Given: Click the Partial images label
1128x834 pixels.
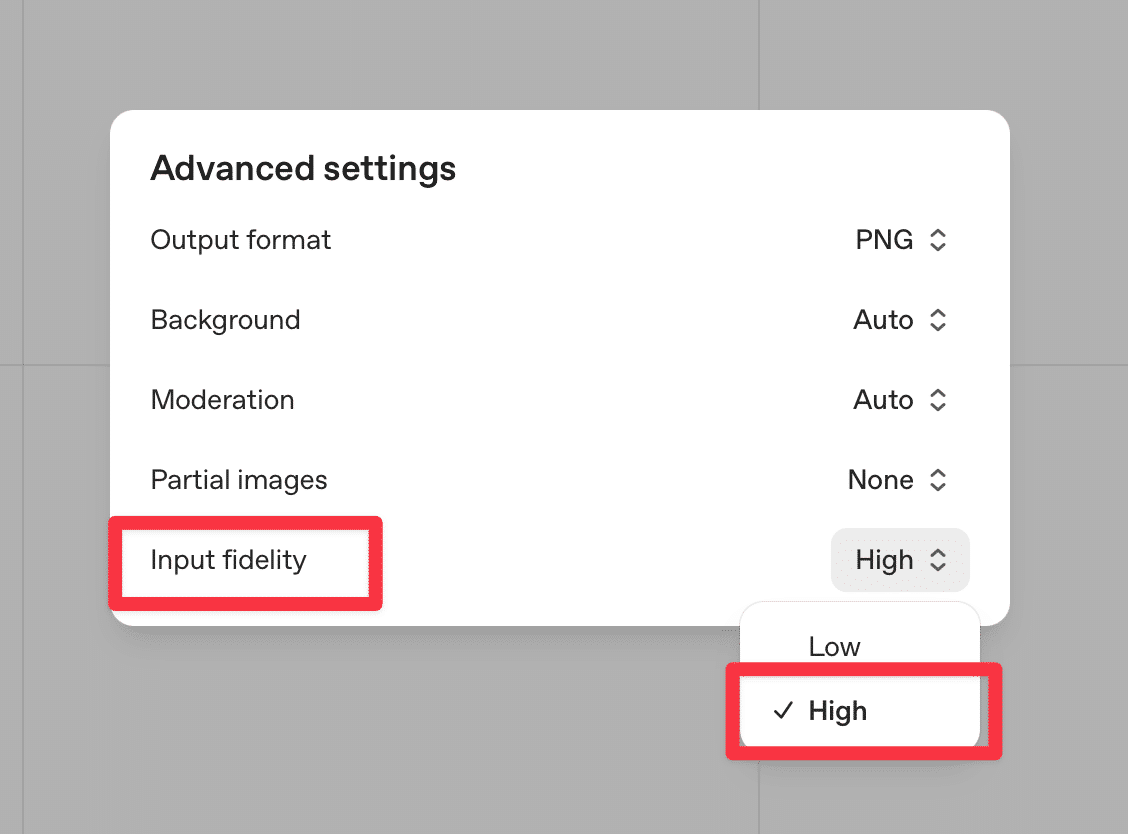Looking at the screenshot, I should click(x=238, y=480).
